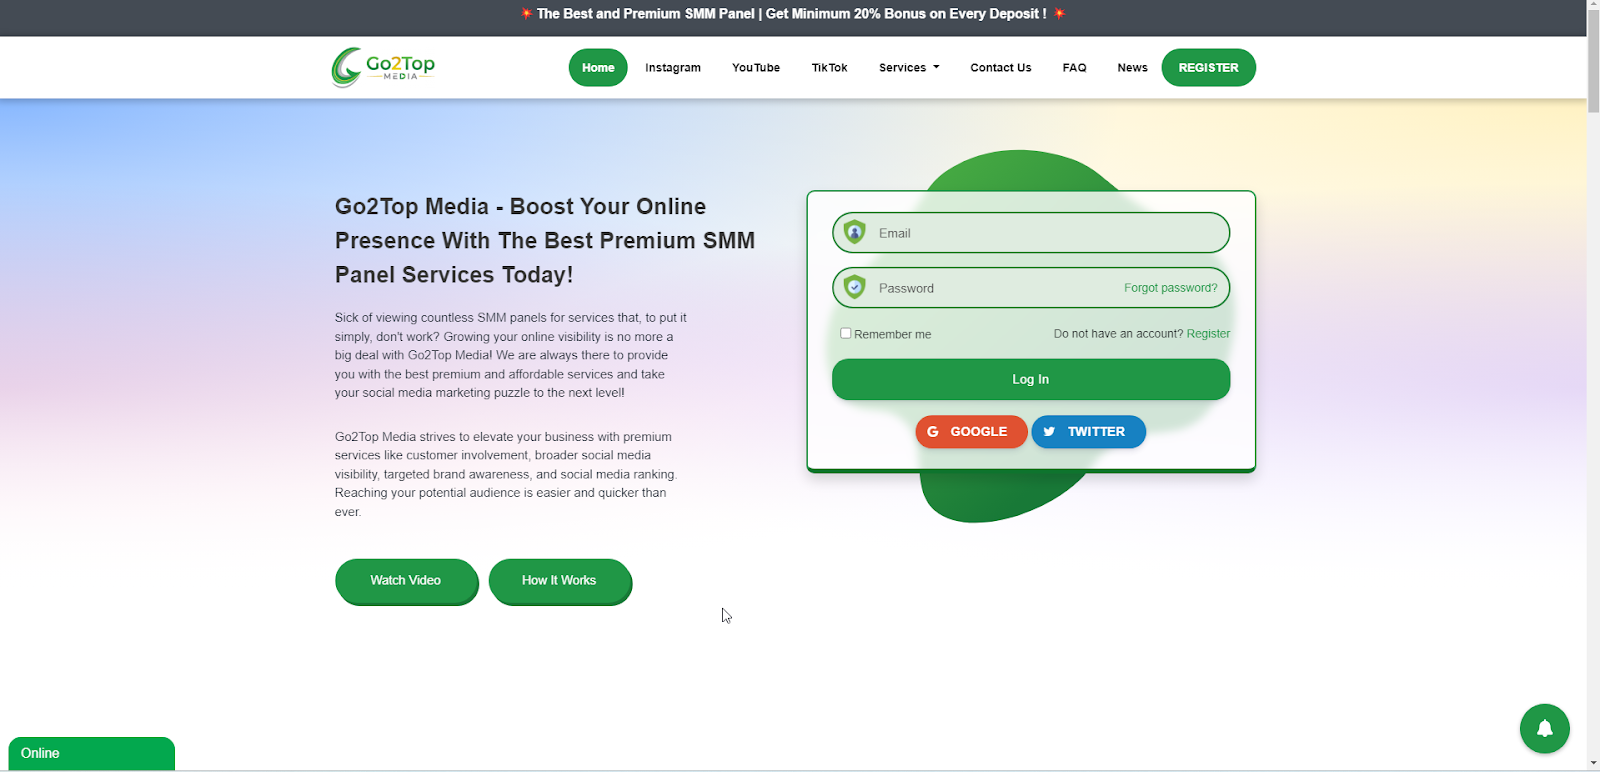1600x772 pixels.
Task: Focus the Email input field
Action: 1031,233
